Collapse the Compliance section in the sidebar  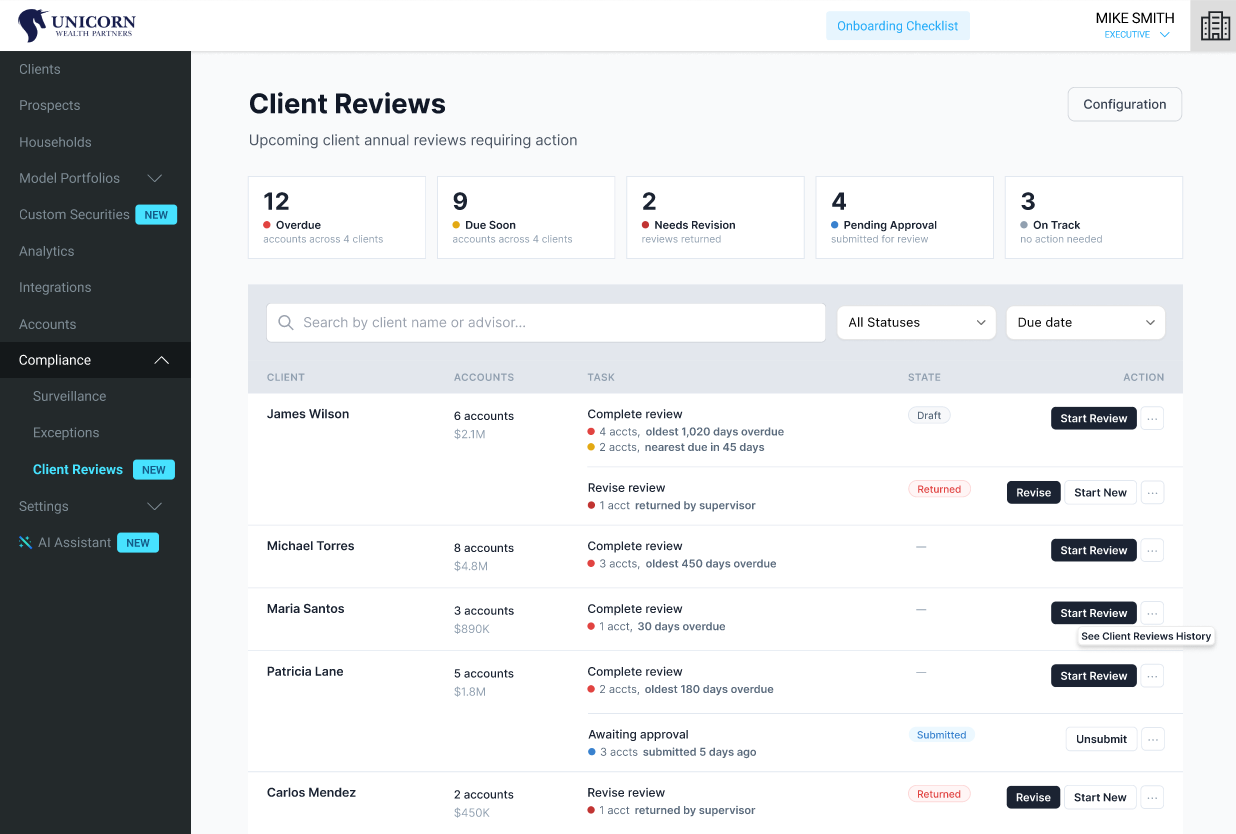(88, 360)
